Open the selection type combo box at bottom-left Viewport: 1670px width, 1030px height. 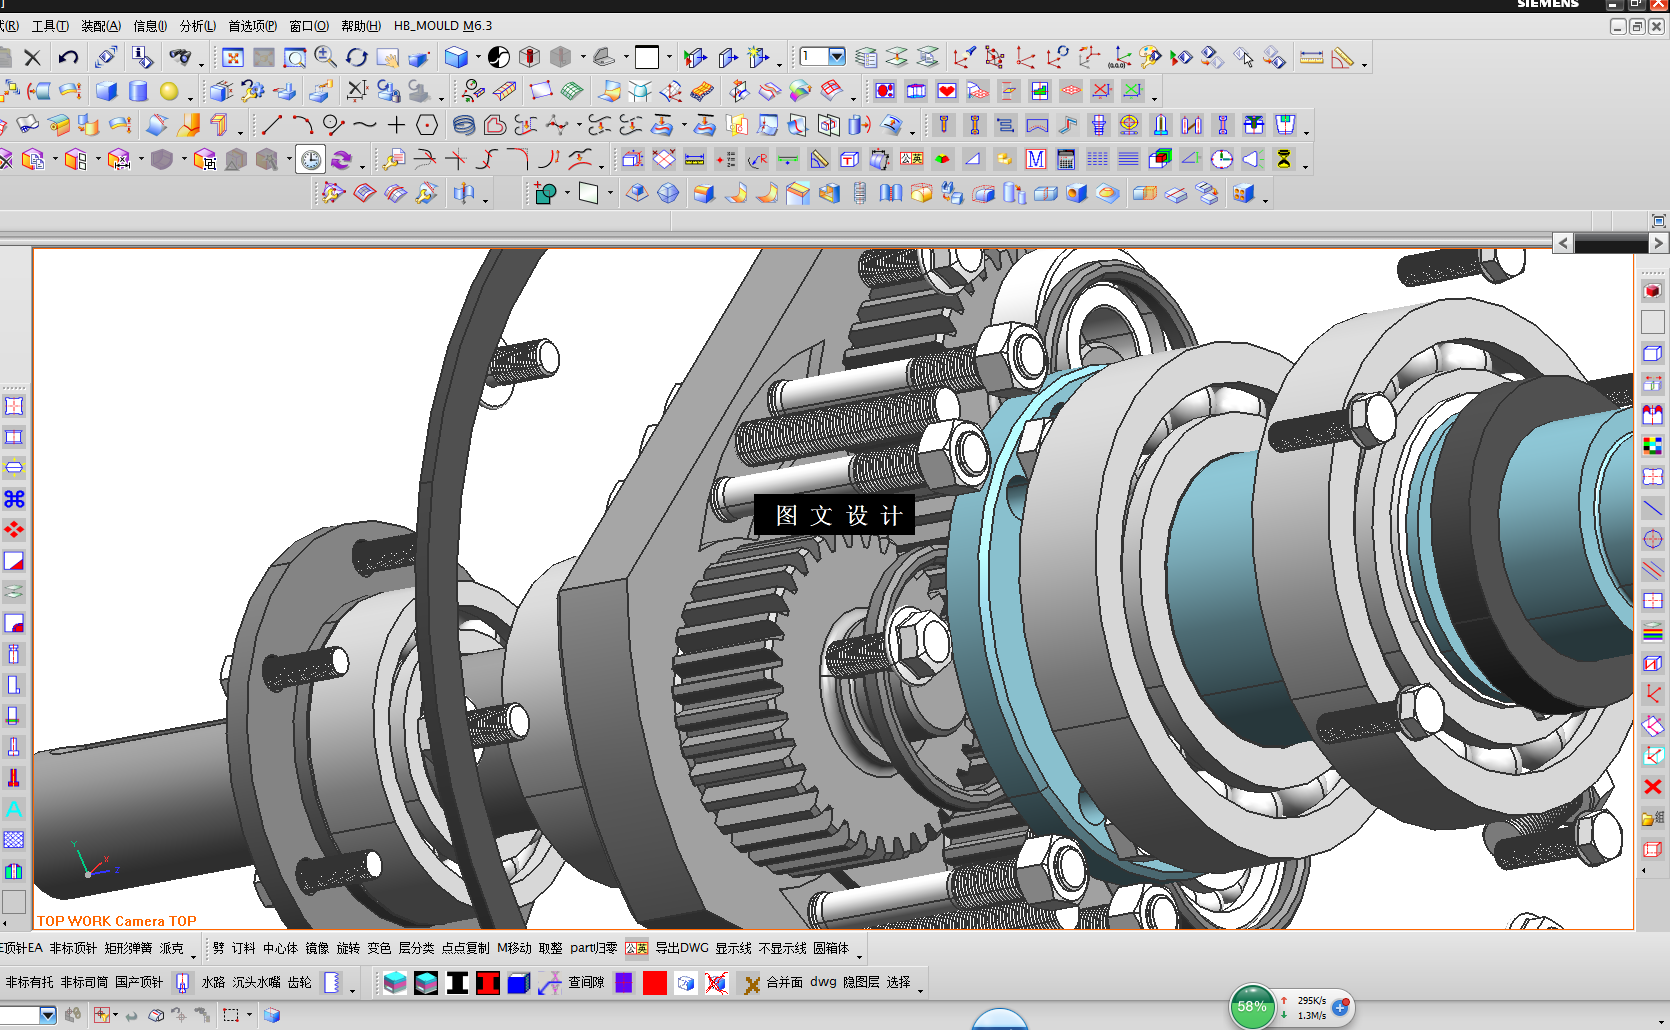coord(28,1015)
